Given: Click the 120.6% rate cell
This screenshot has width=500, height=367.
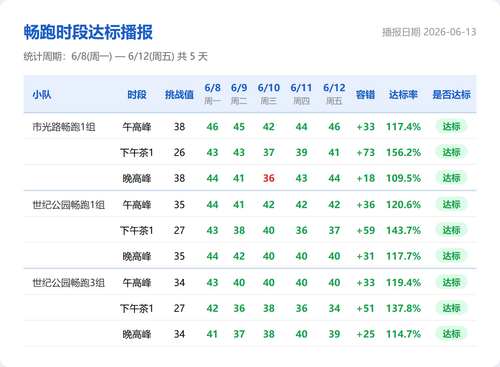Looking at the screenshot, I should point(403,205).
